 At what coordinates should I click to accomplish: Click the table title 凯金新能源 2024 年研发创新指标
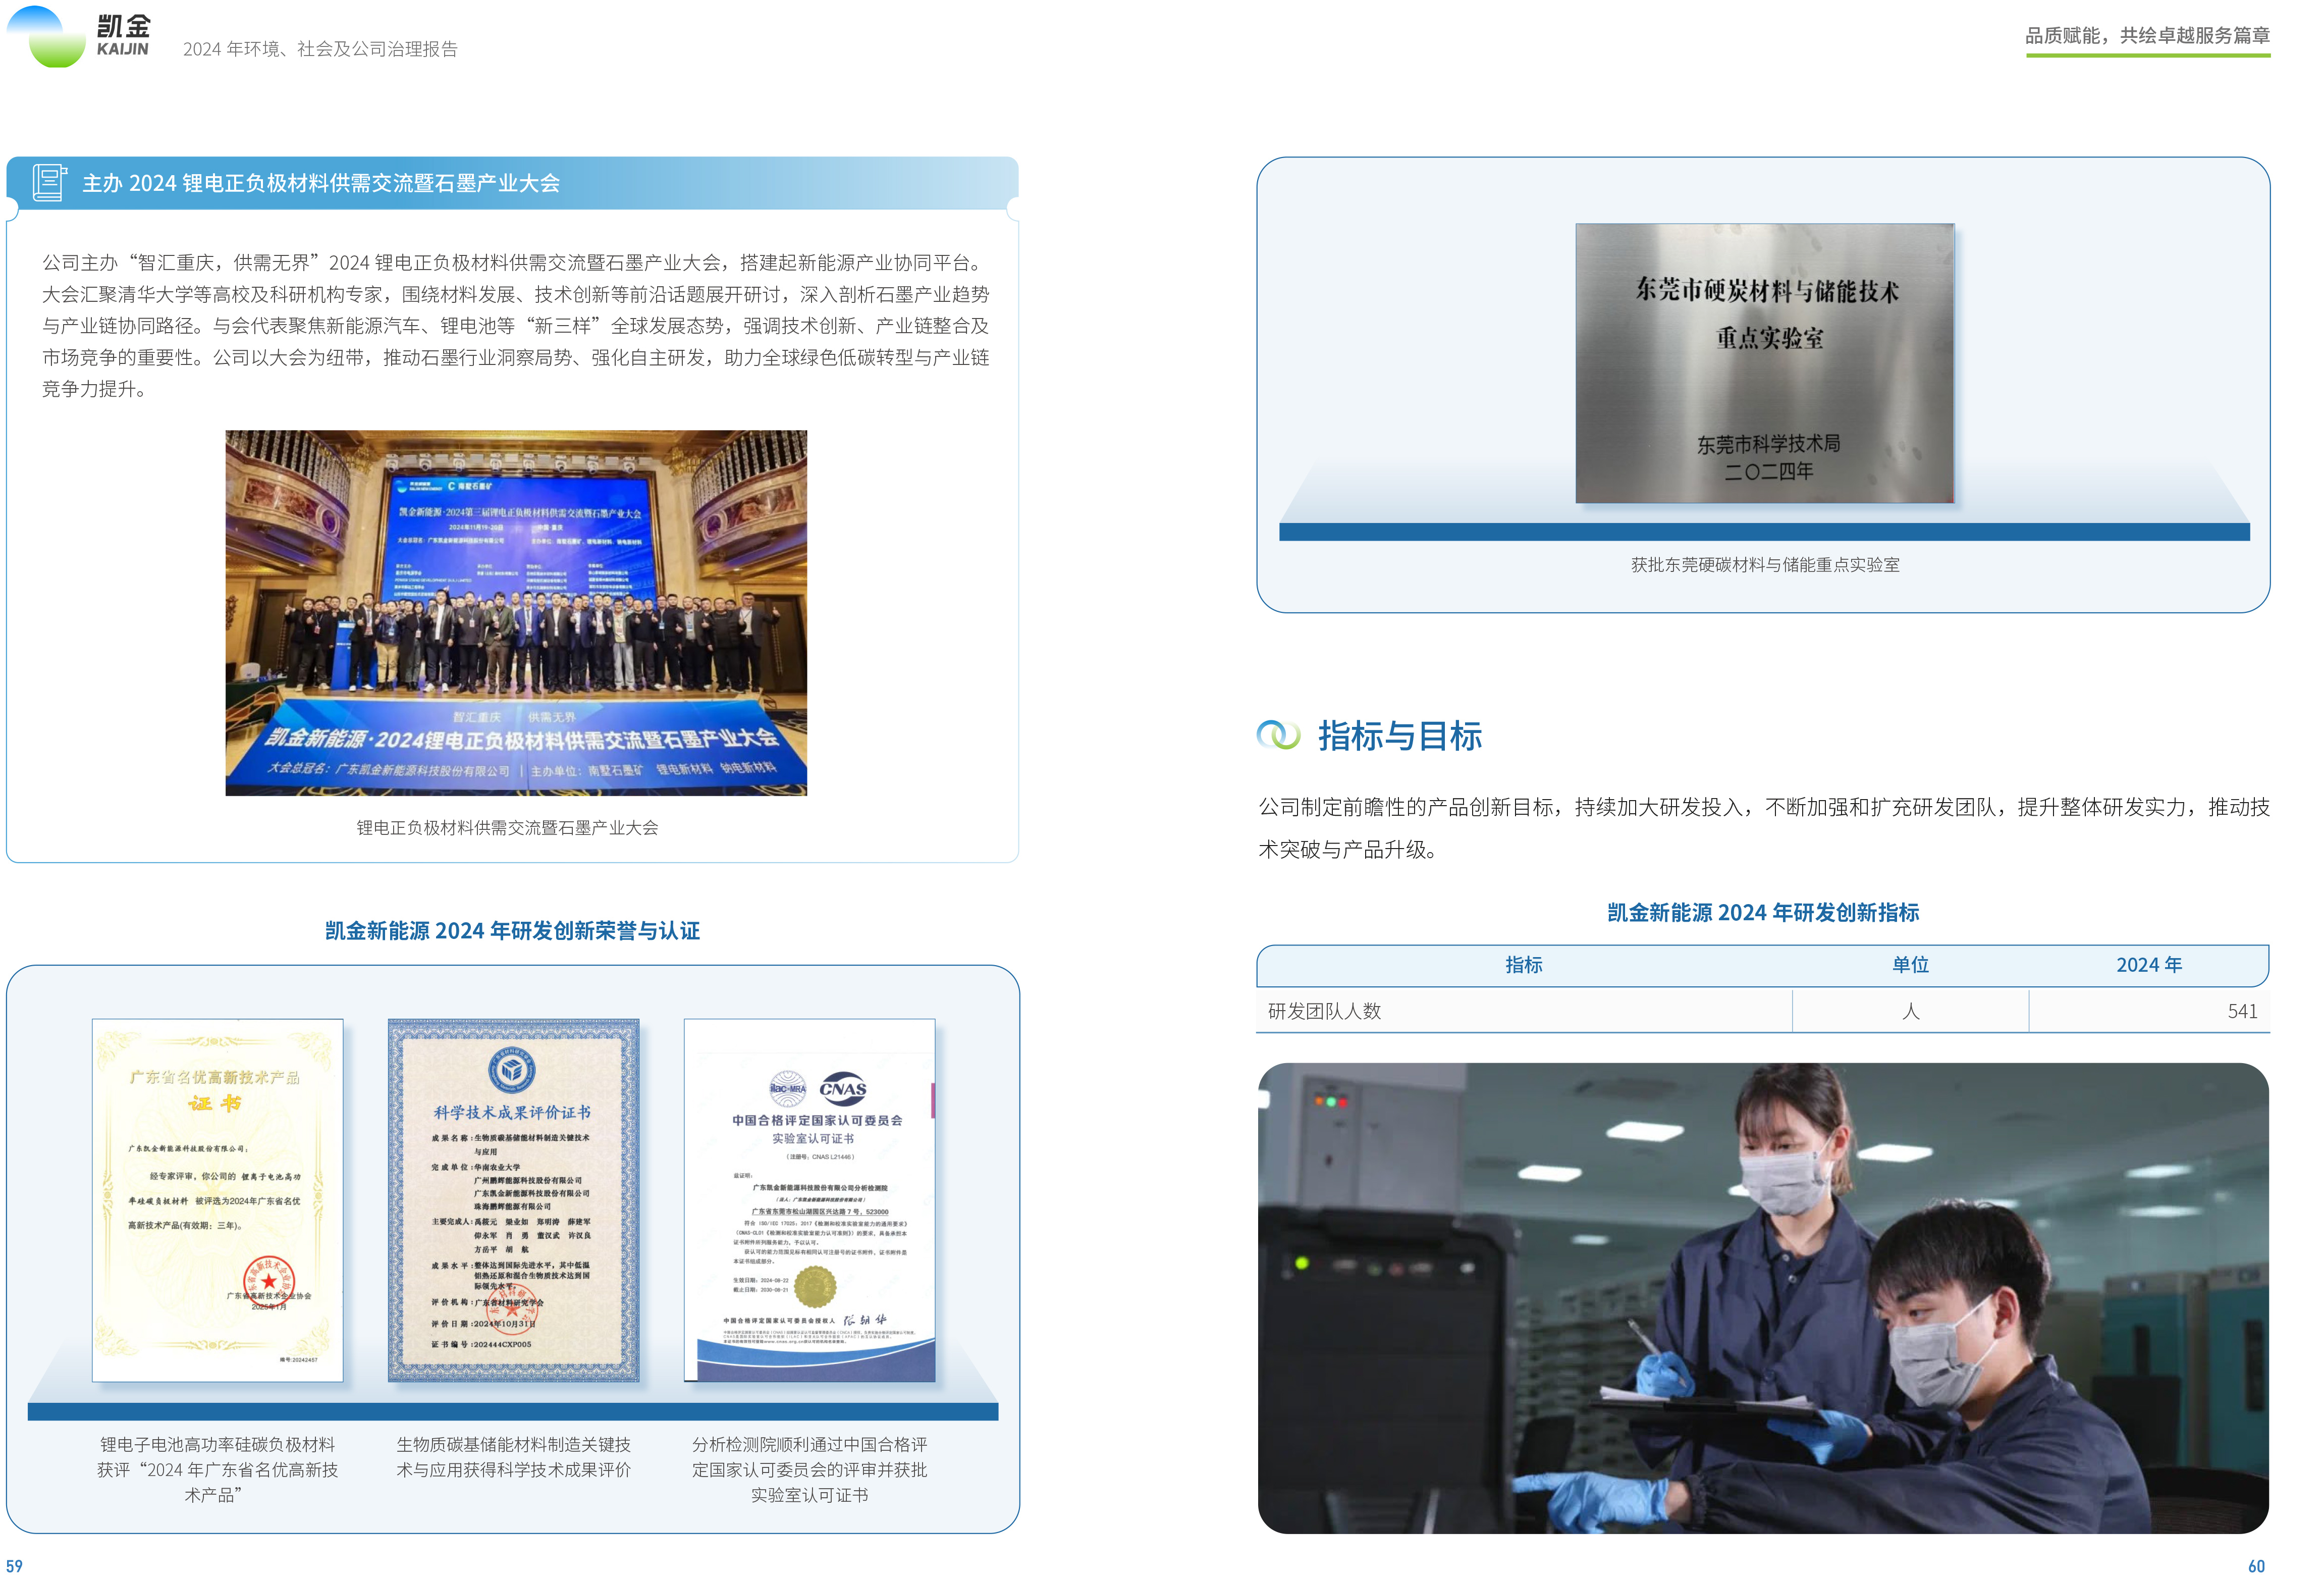coord(1763,913)
